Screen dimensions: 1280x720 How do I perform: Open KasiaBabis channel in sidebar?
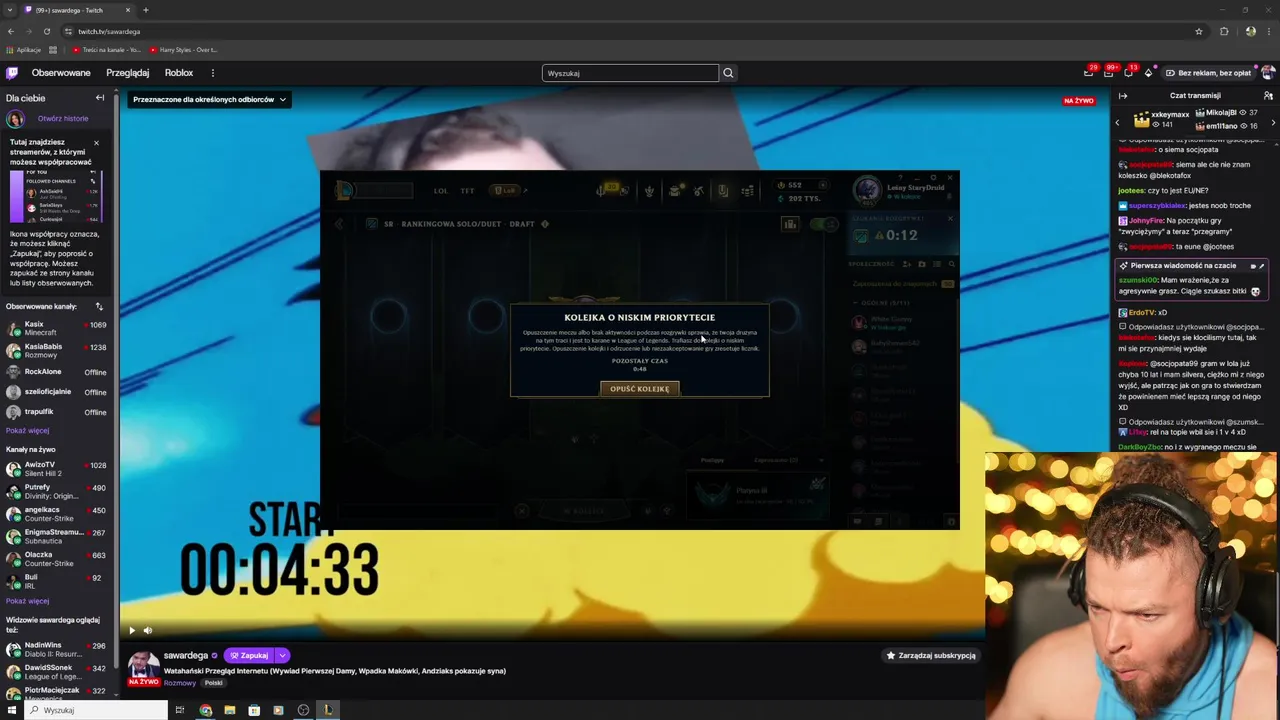point(56,350)
